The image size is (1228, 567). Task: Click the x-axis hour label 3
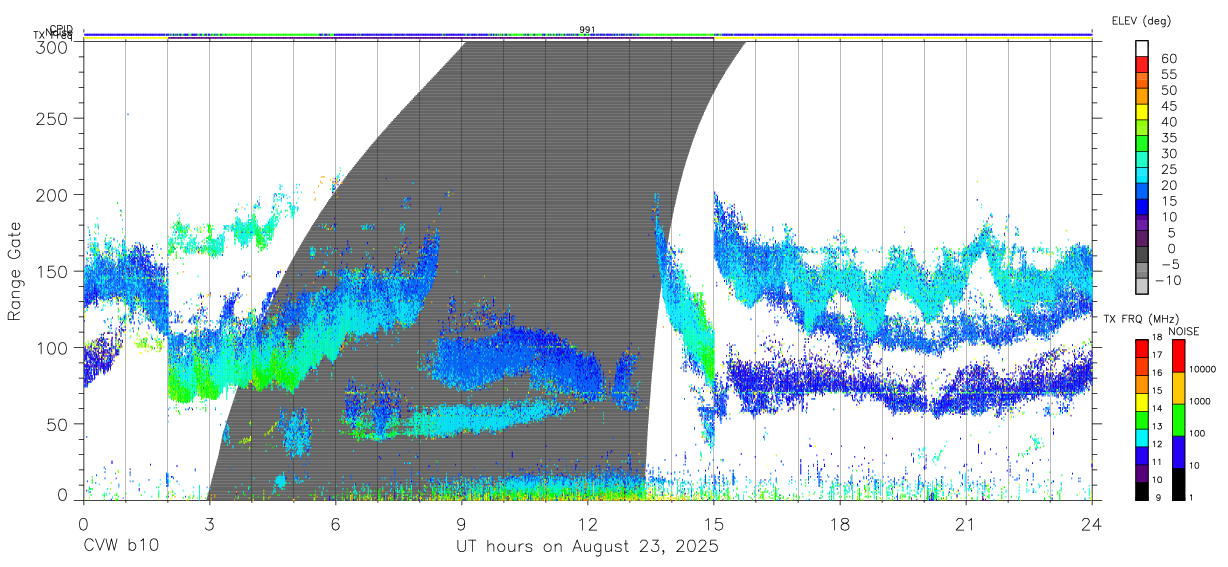[209, 525]
